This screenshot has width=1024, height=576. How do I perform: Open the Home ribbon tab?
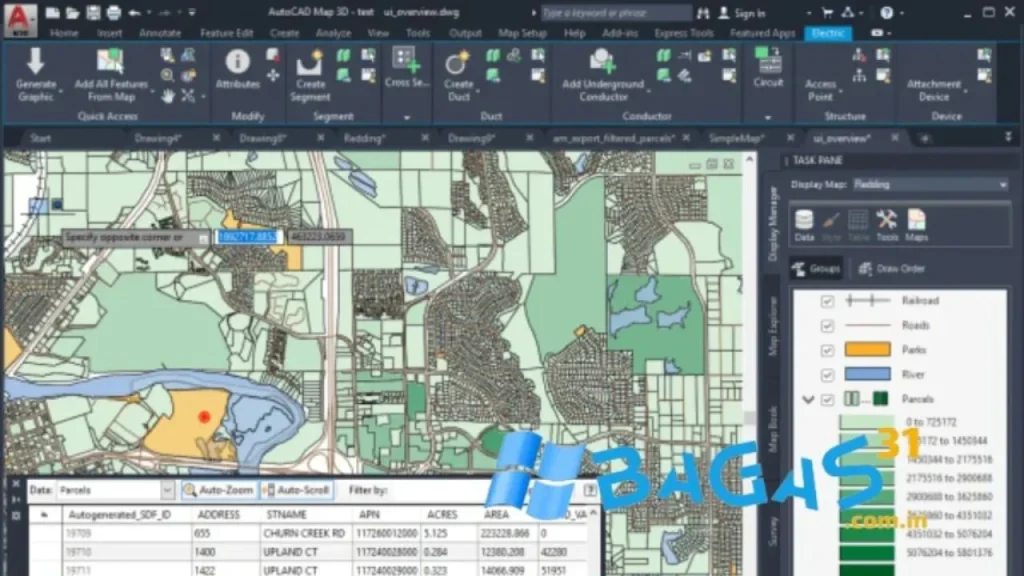pyautogui.click(x=64, y=33)
